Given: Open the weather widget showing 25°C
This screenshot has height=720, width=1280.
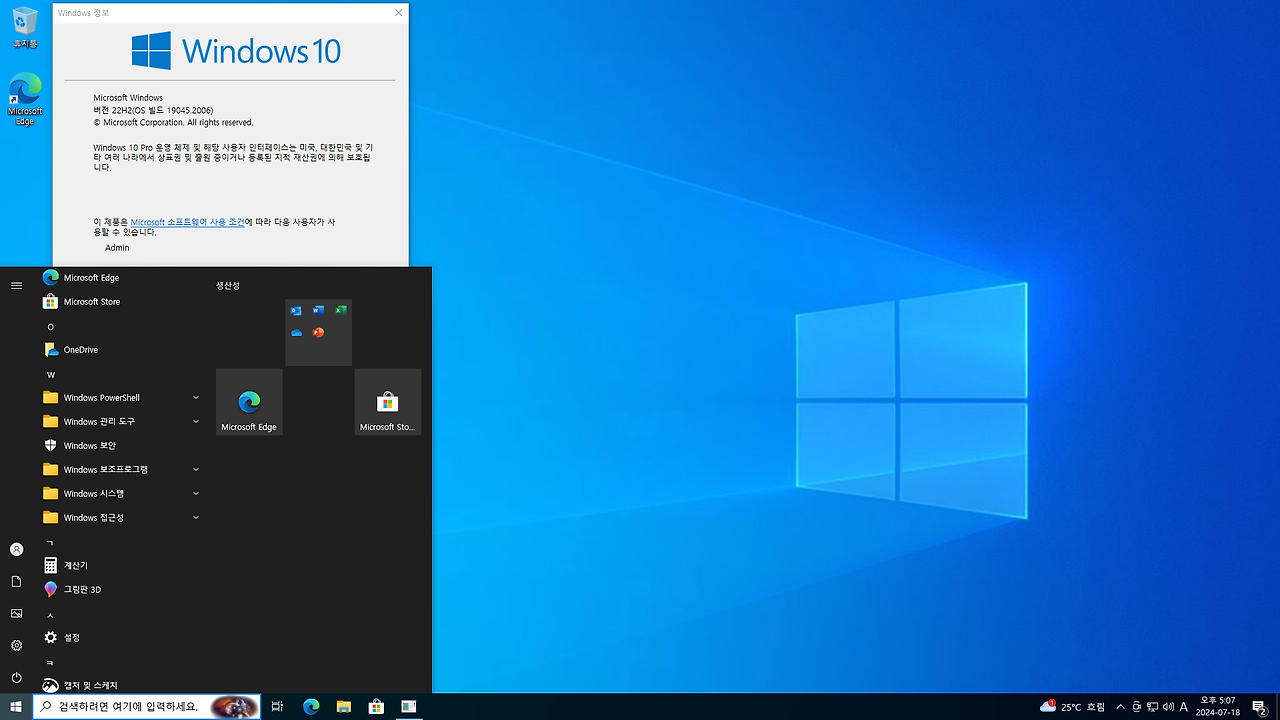Looking at the screenshot, I should (x=1073, y=707).
